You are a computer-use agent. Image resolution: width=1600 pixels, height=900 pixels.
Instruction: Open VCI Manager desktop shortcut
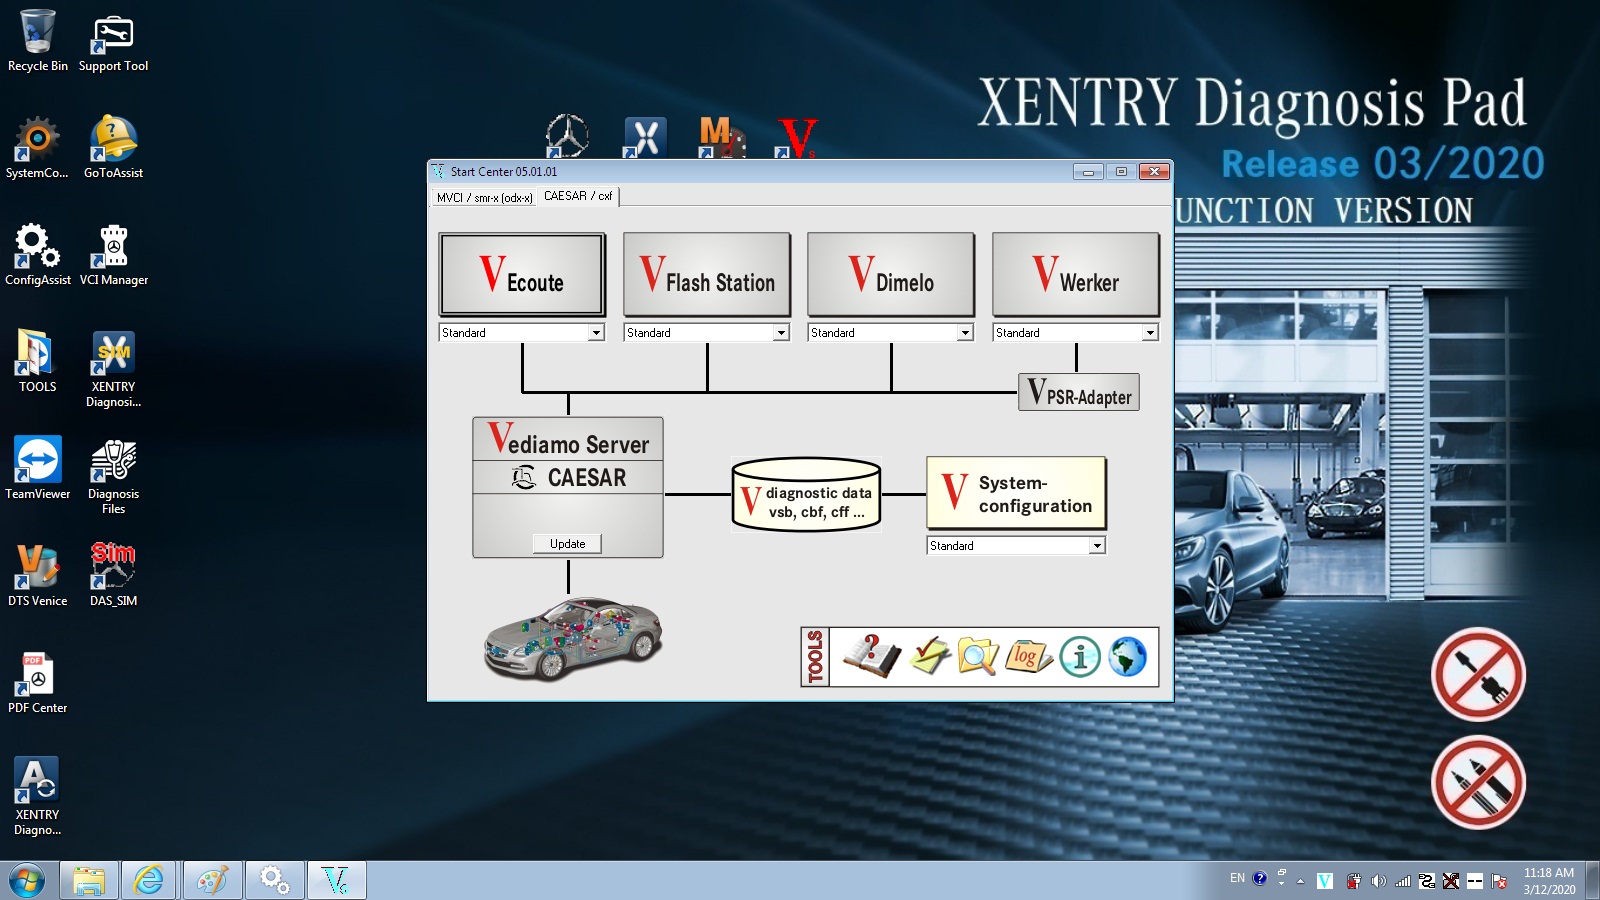[x=113, y=255]
